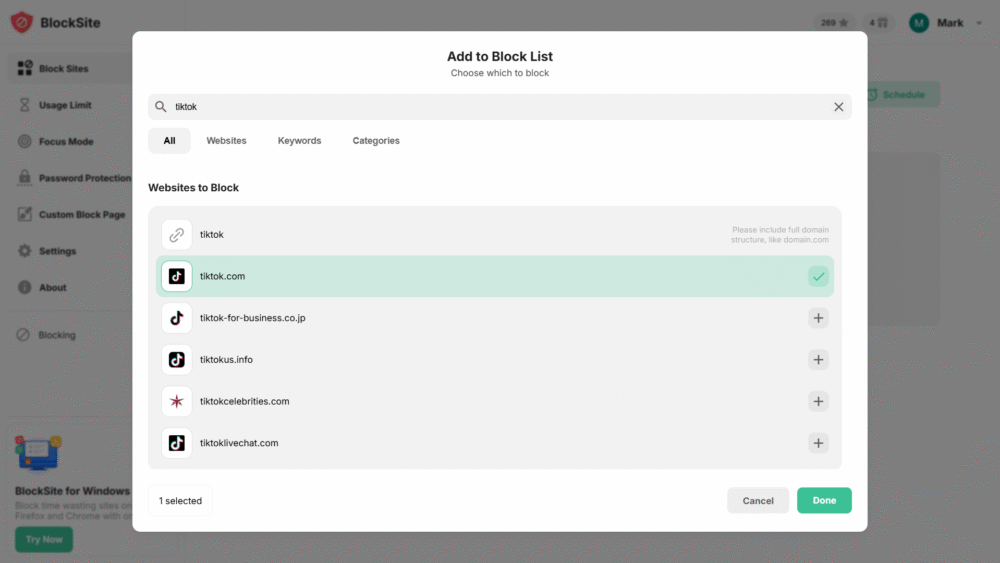Viewport: 1000px width, 563px height.
Task: Clear the tiktok search text
Action: (838, 107)
